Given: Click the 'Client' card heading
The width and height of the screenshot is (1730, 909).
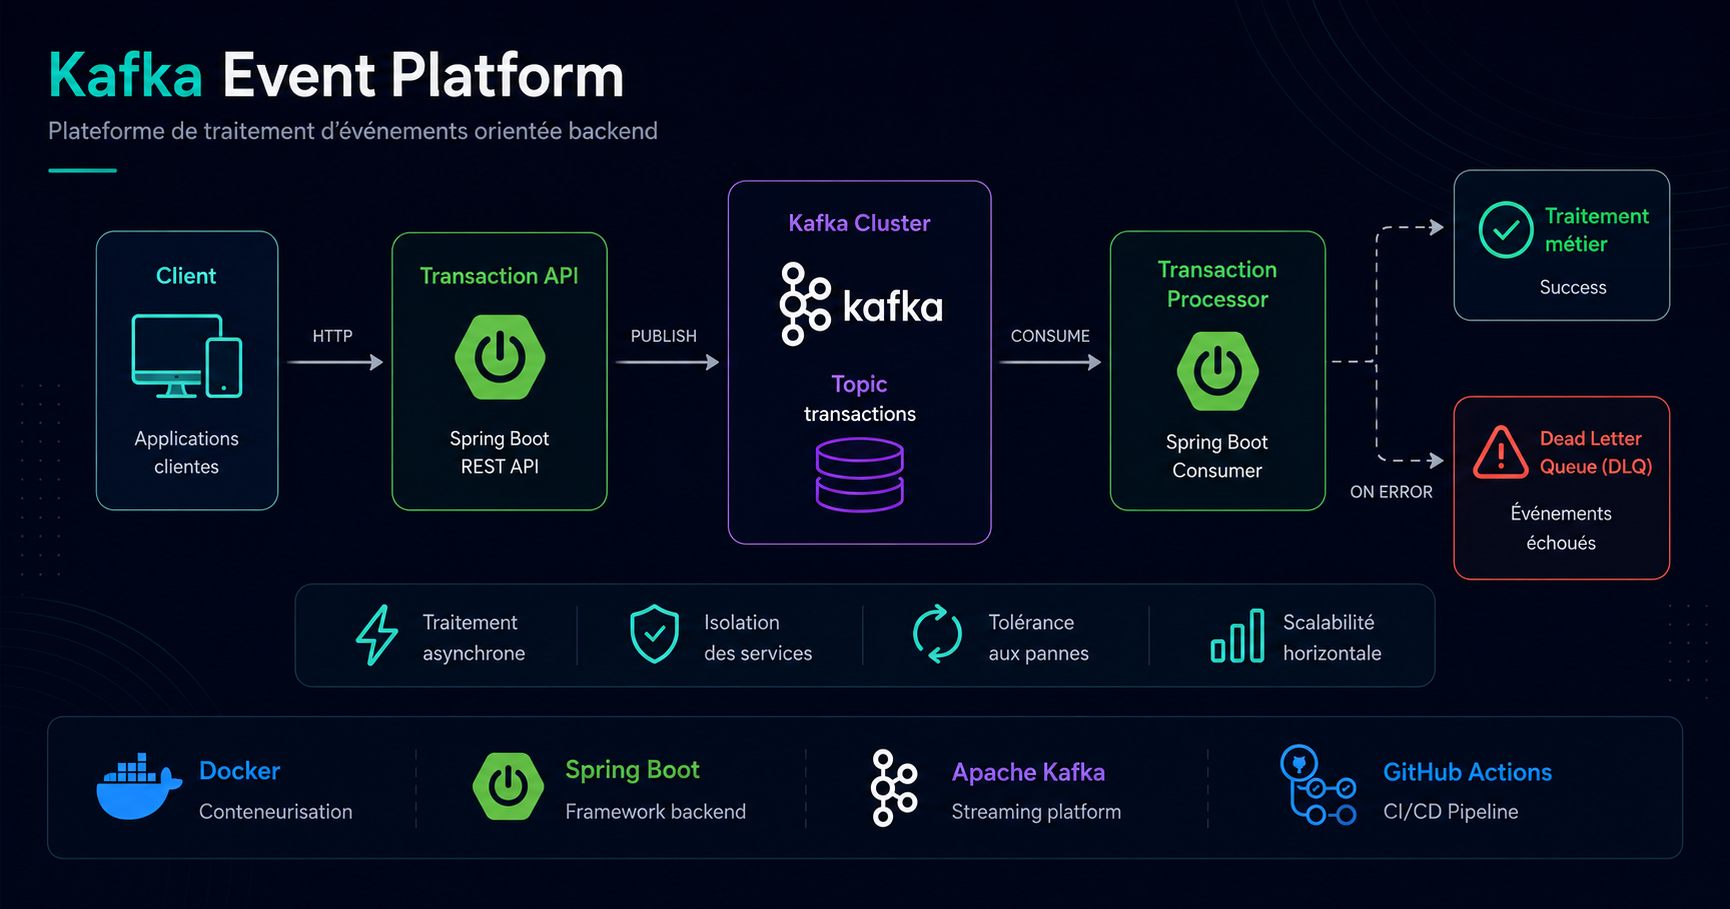Looking at the screenshot, I should pos(186,276).
